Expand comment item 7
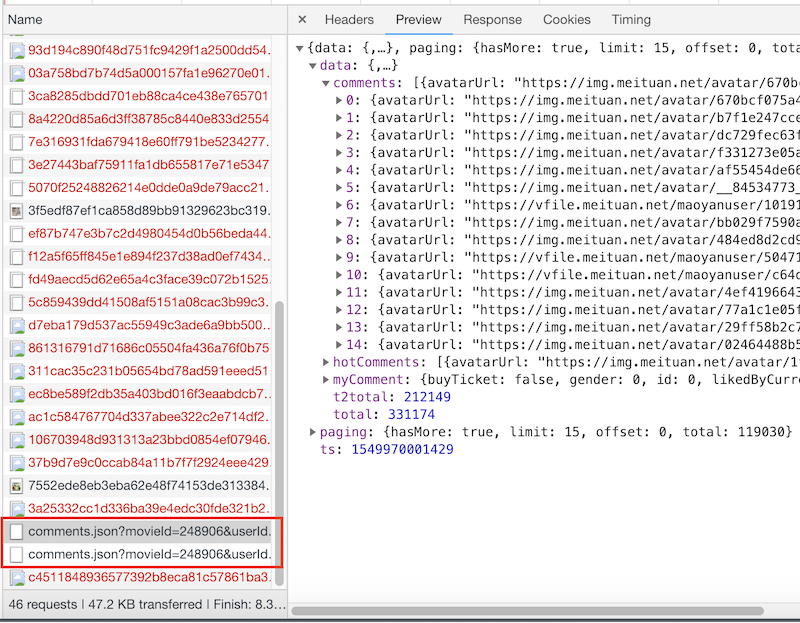This screenshot has height=623, width=800. coord(339,222)
